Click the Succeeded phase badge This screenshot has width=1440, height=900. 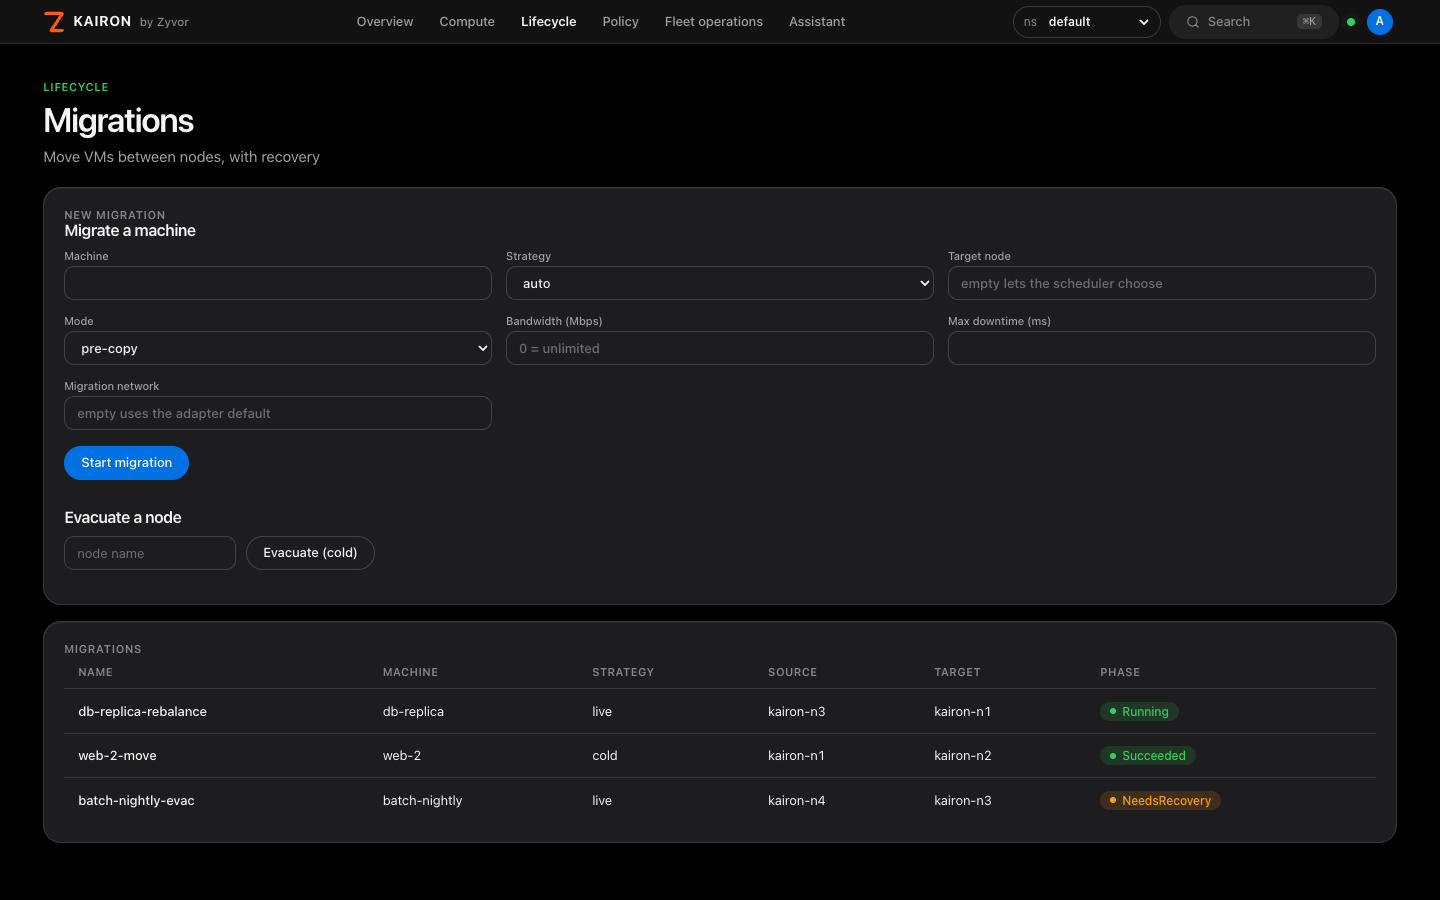coord(1148,756)
